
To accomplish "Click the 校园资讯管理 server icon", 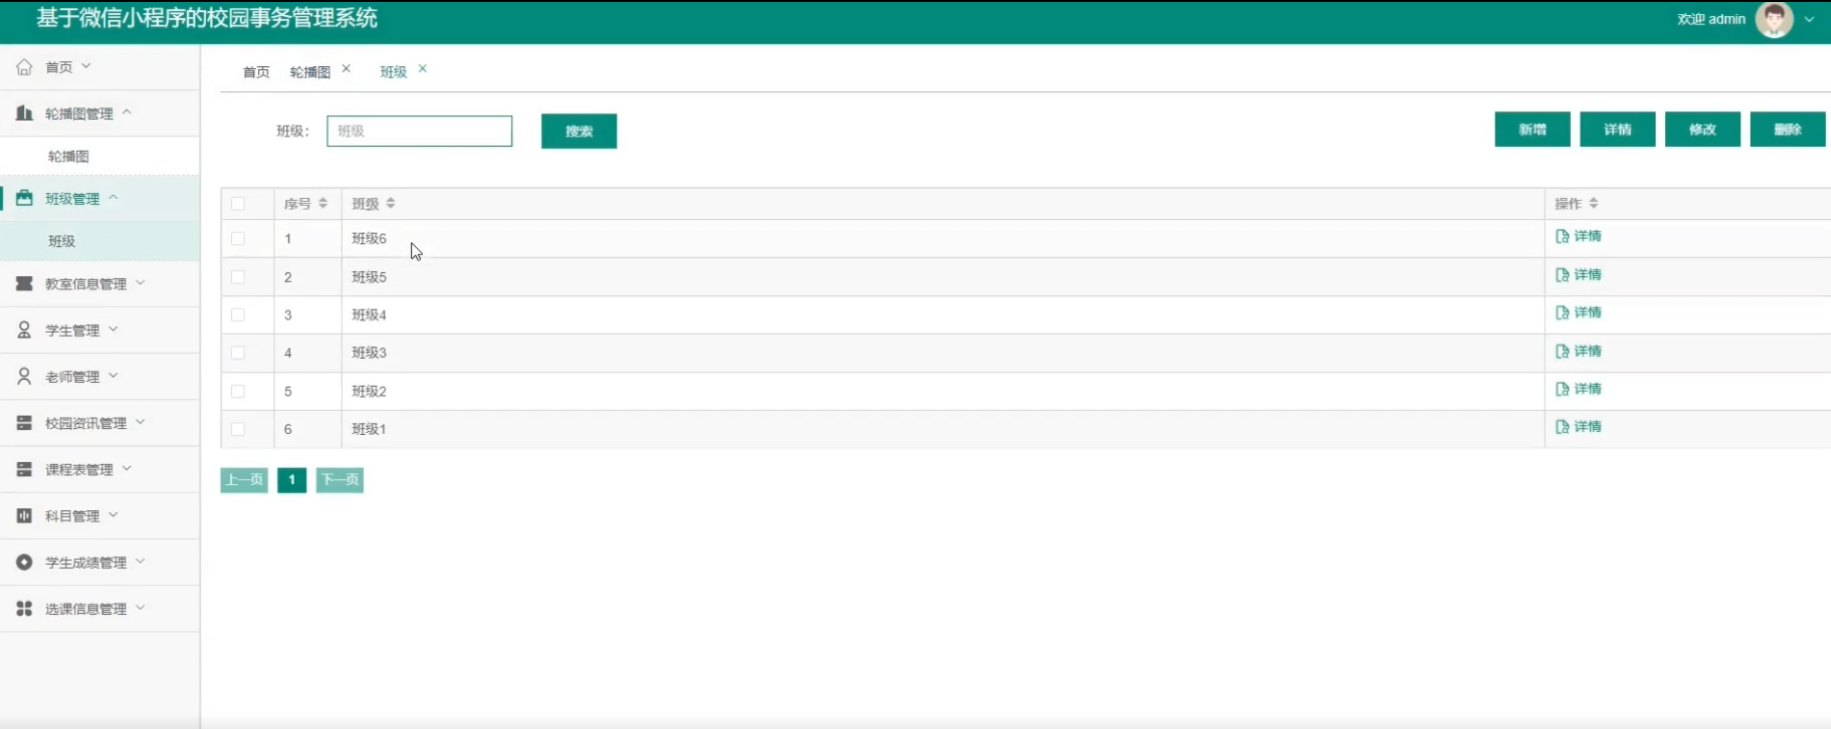I will click(24, 423).
